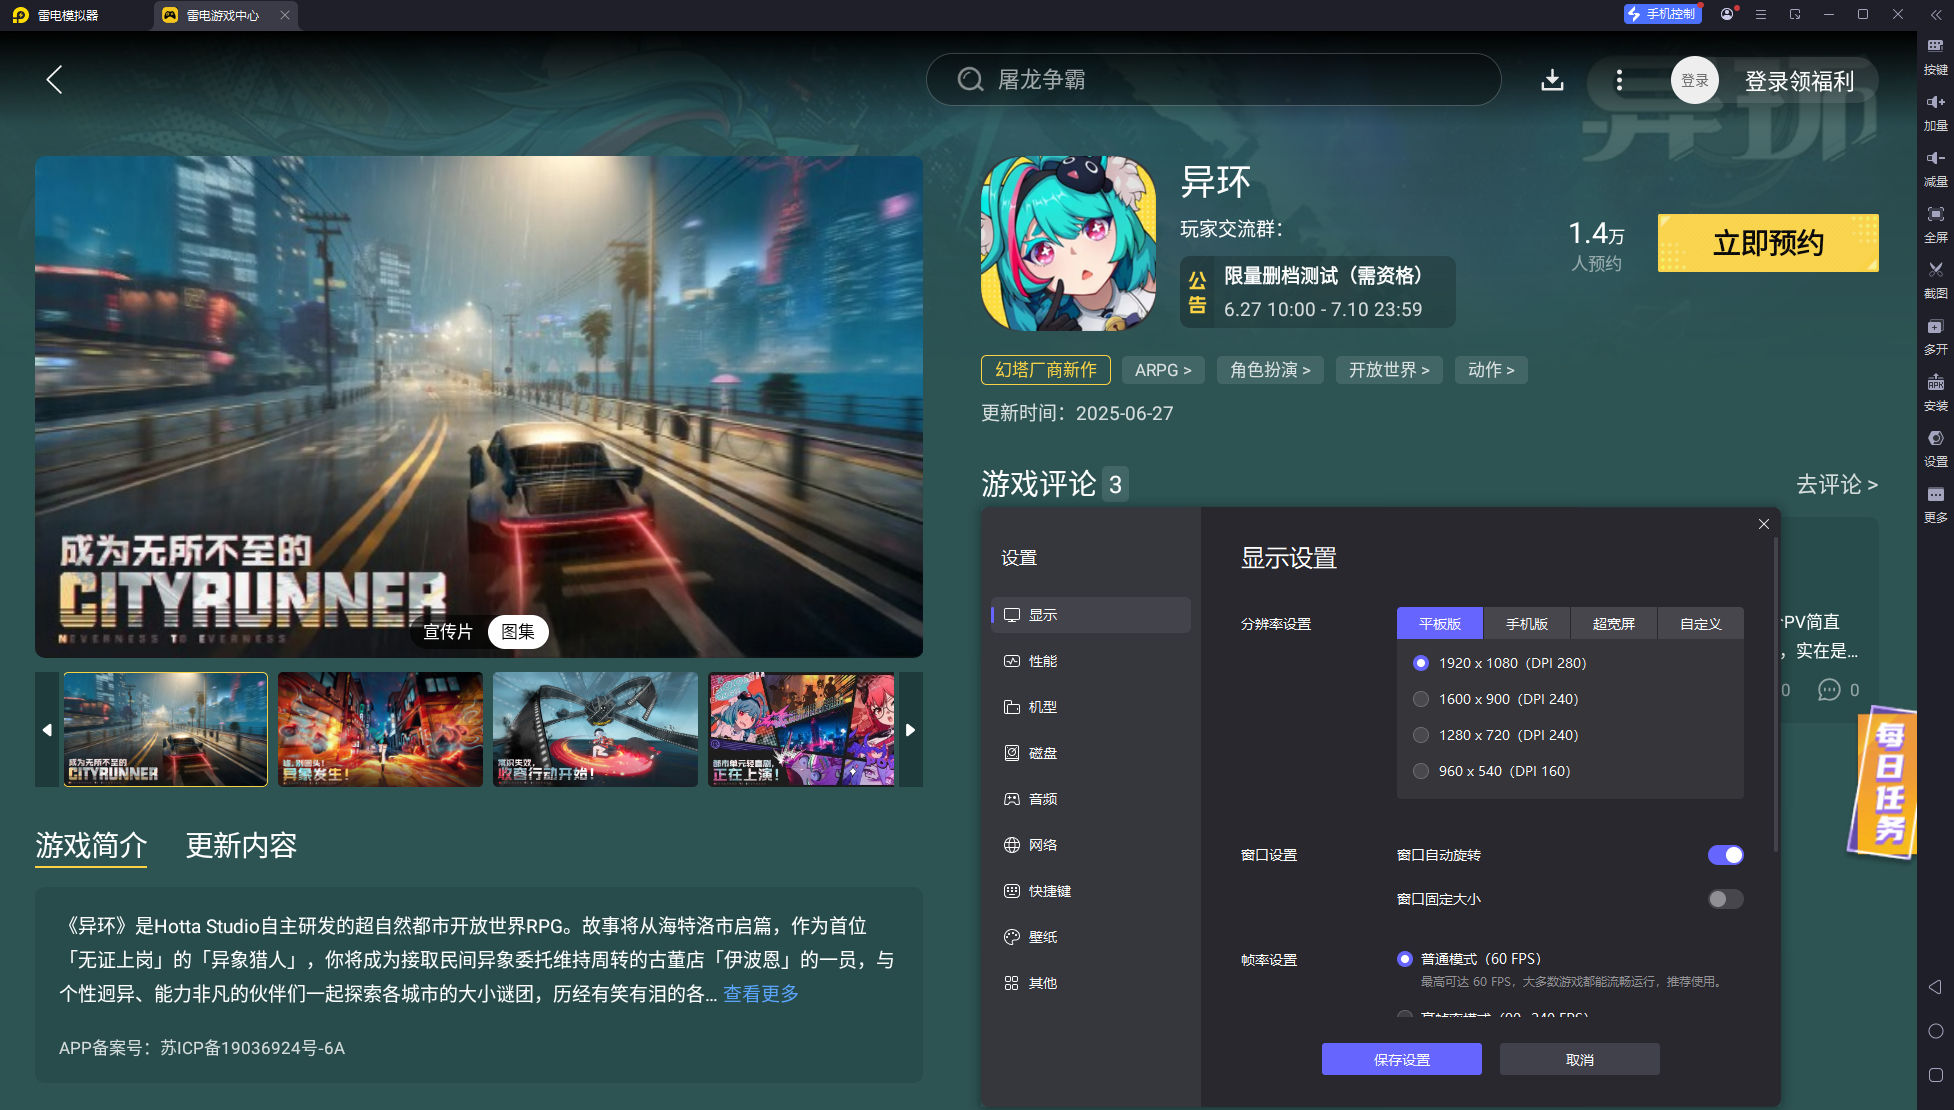Select the 1600 x 900 resolution option

[x=1421, y=699]
